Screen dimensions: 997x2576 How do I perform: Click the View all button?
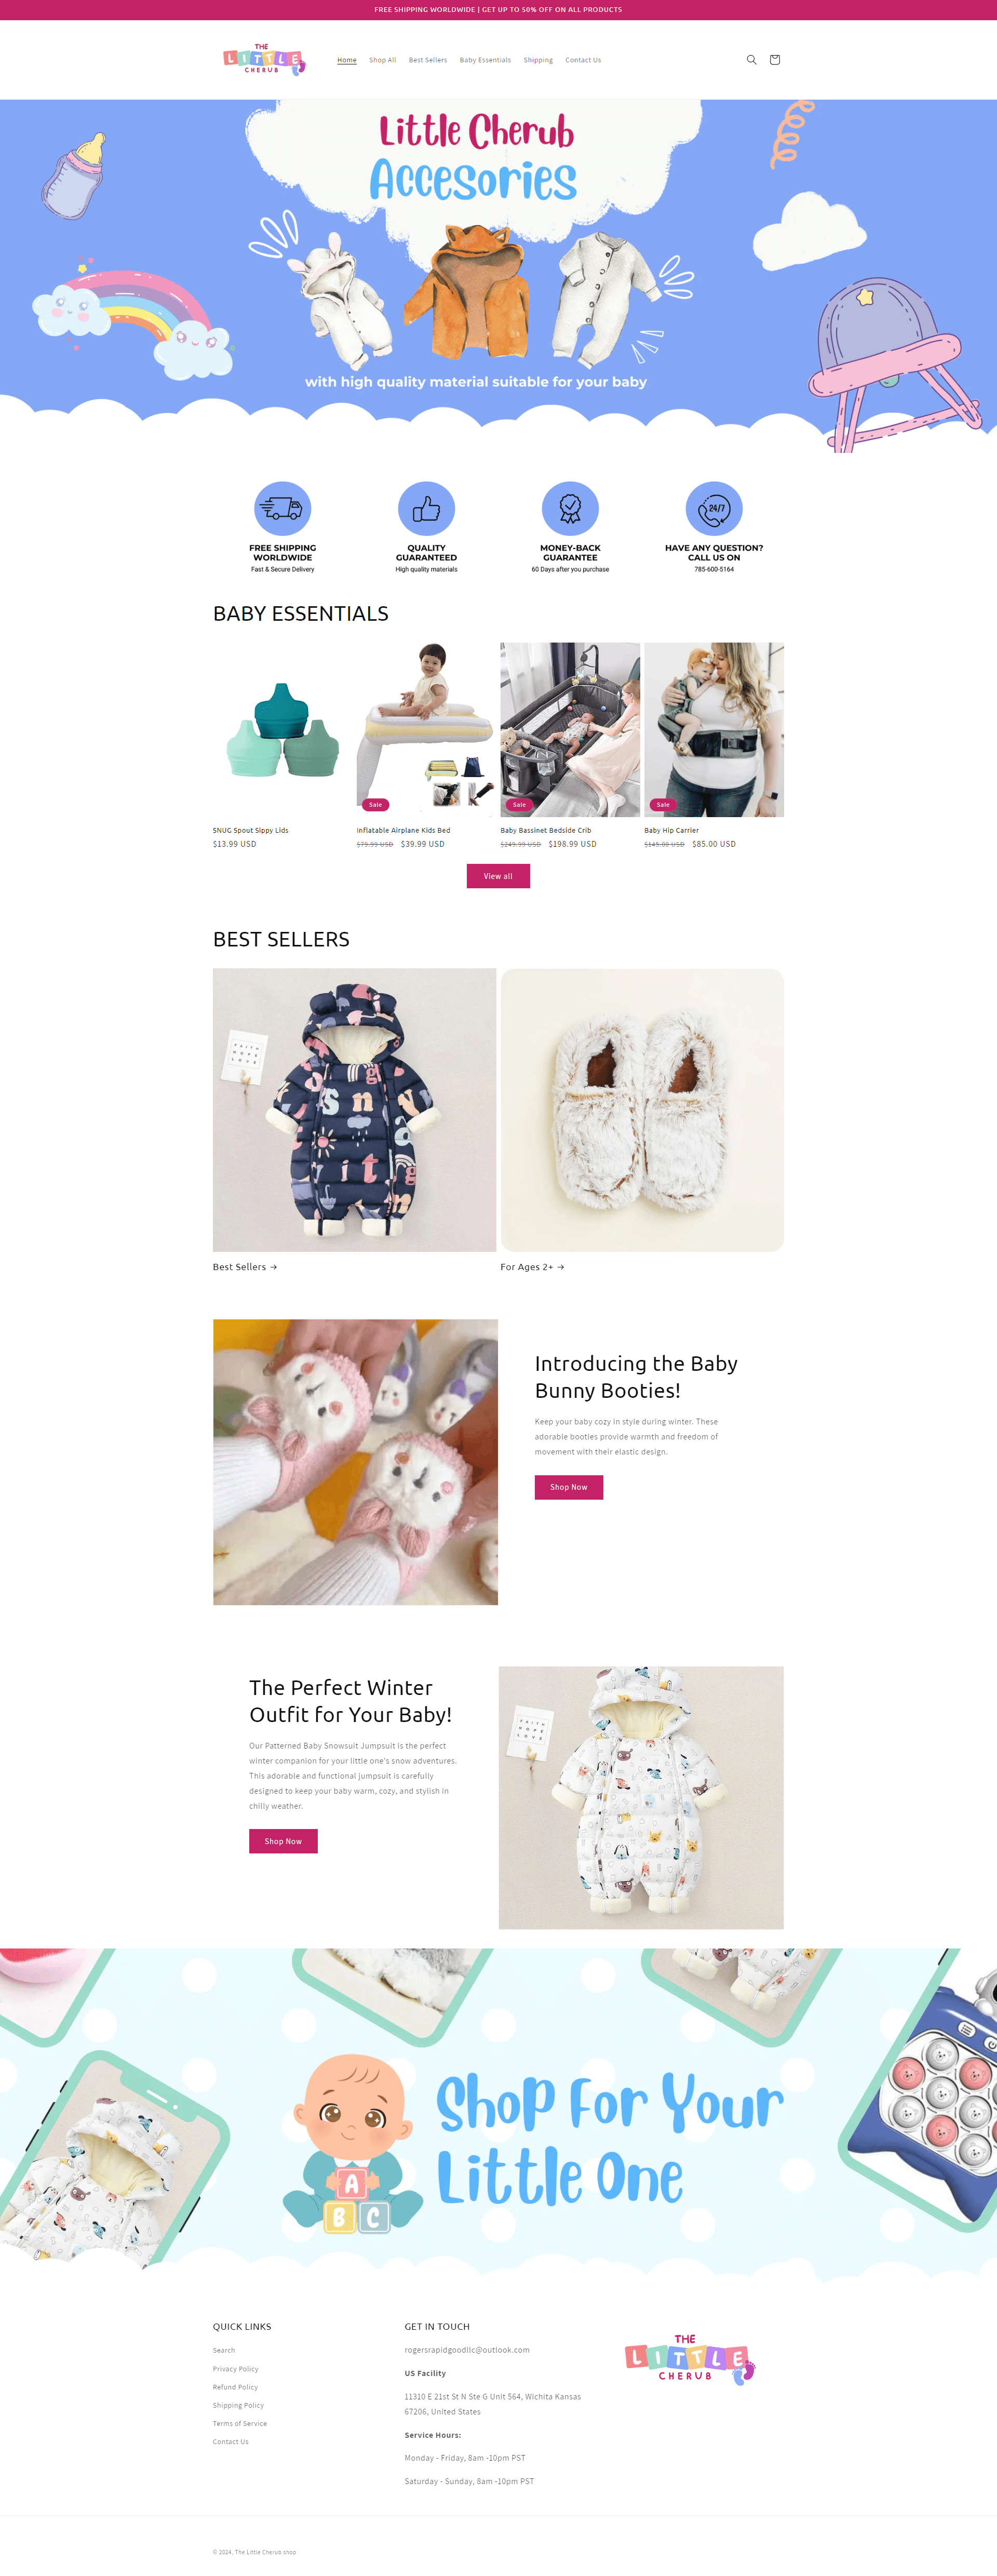pos(498,876)
